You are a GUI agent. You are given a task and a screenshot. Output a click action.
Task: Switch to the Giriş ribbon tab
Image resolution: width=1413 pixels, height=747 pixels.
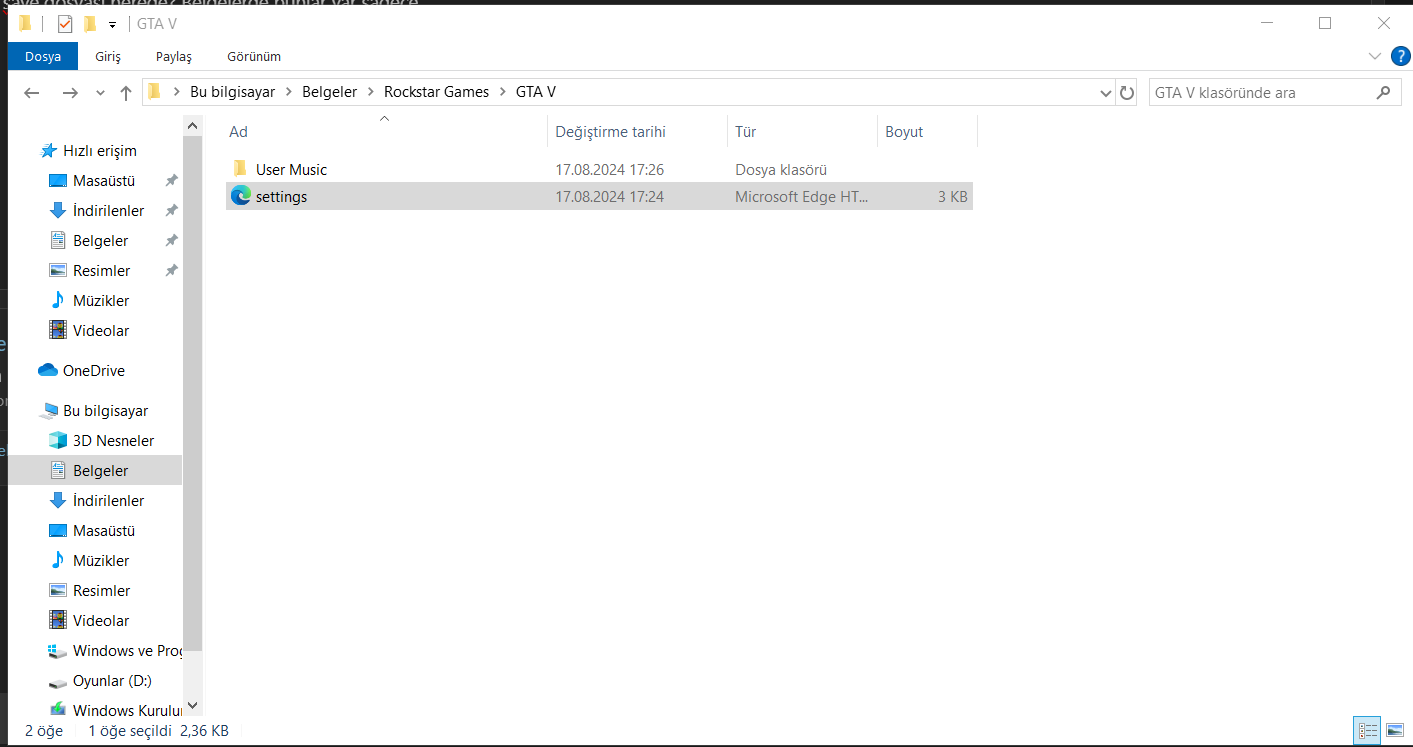pyautogui.click(x=108, y=56)
